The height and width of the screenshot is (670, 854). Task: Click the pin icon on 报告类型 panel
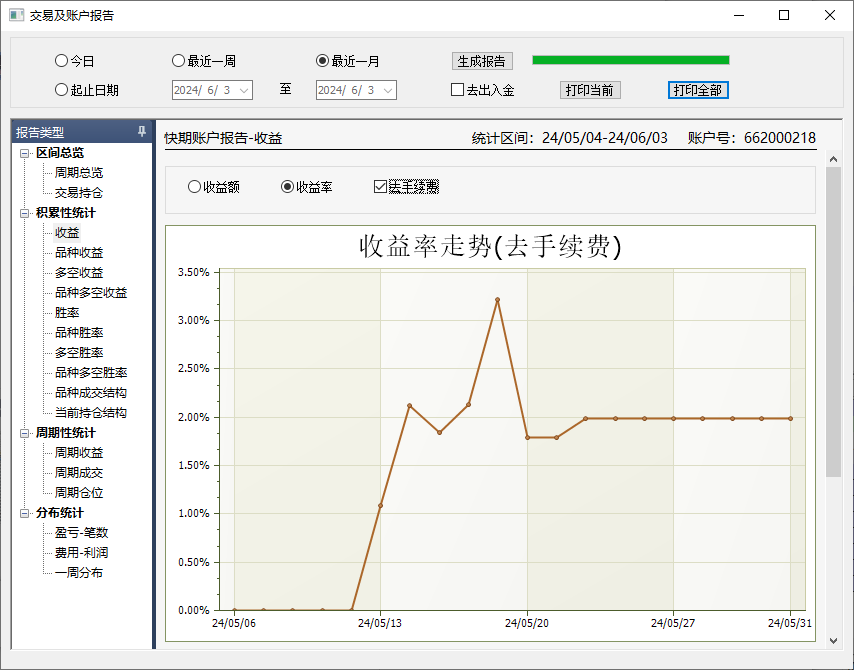(x=142, y=132)
